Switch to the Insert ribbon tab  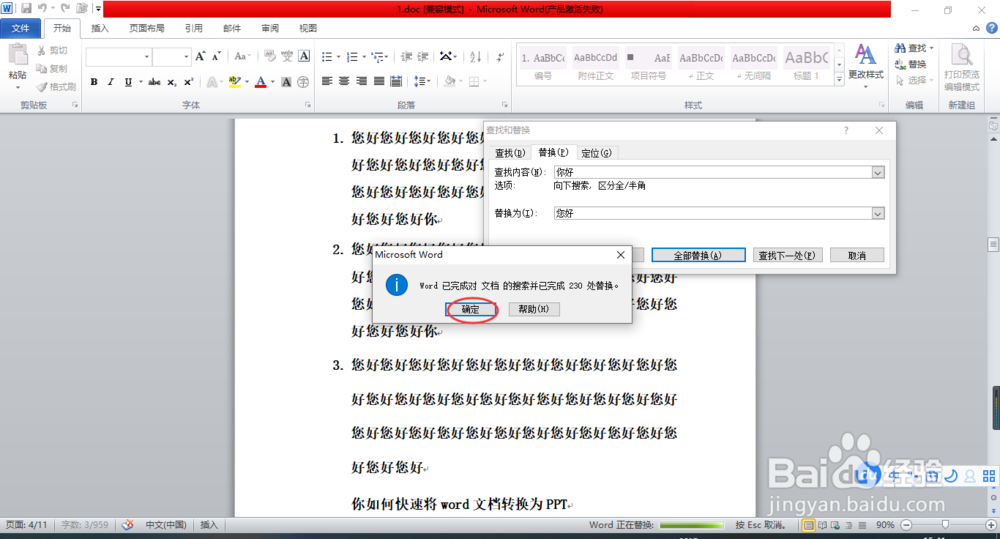(100, 28)
